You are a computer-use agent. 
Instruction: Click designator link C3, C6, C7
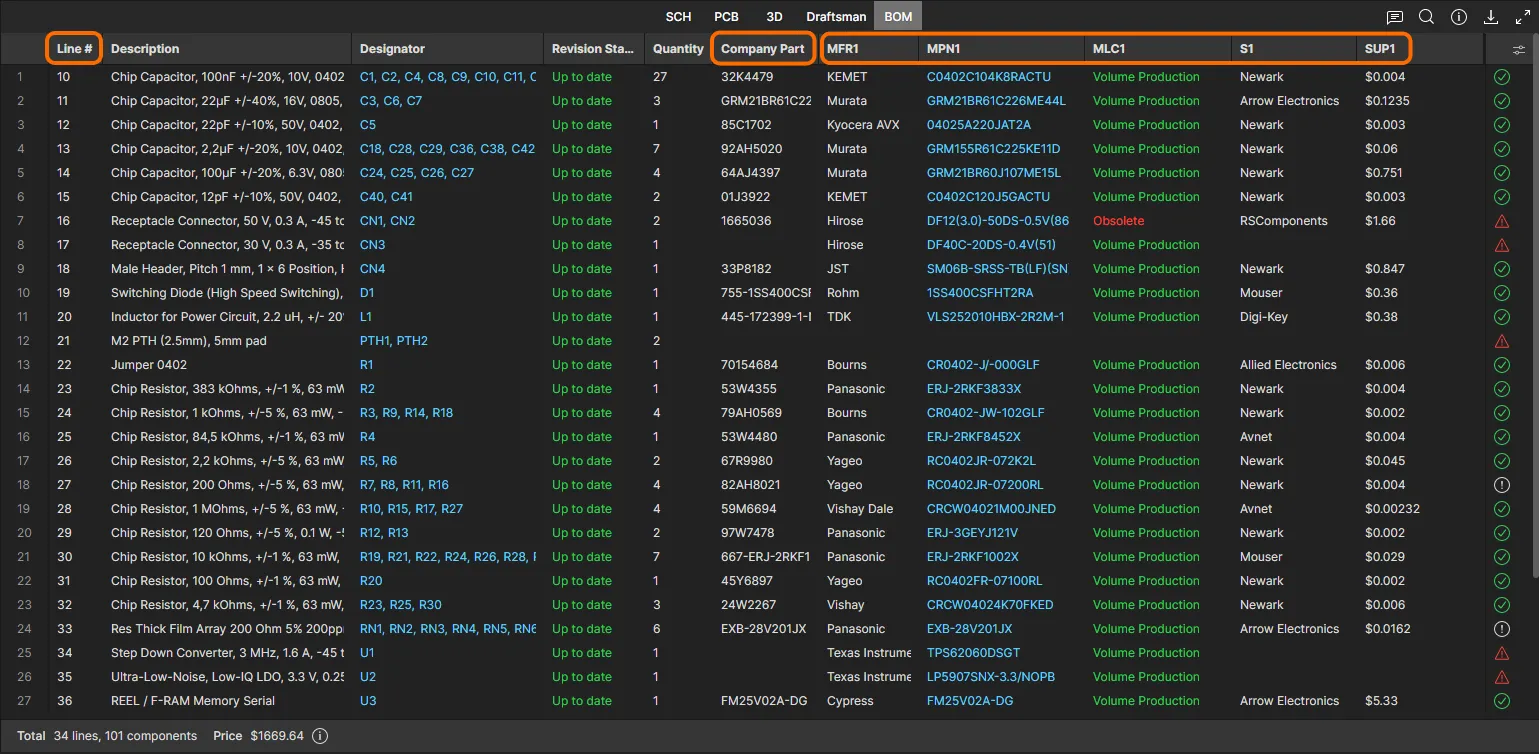pos(391,101)
